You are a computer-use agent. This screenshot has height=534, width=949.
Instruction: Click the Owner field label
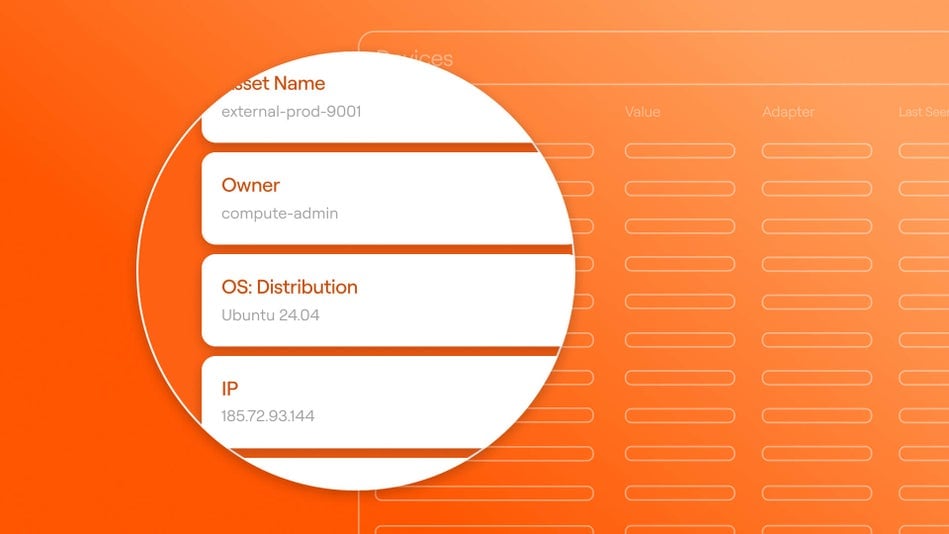251,185
